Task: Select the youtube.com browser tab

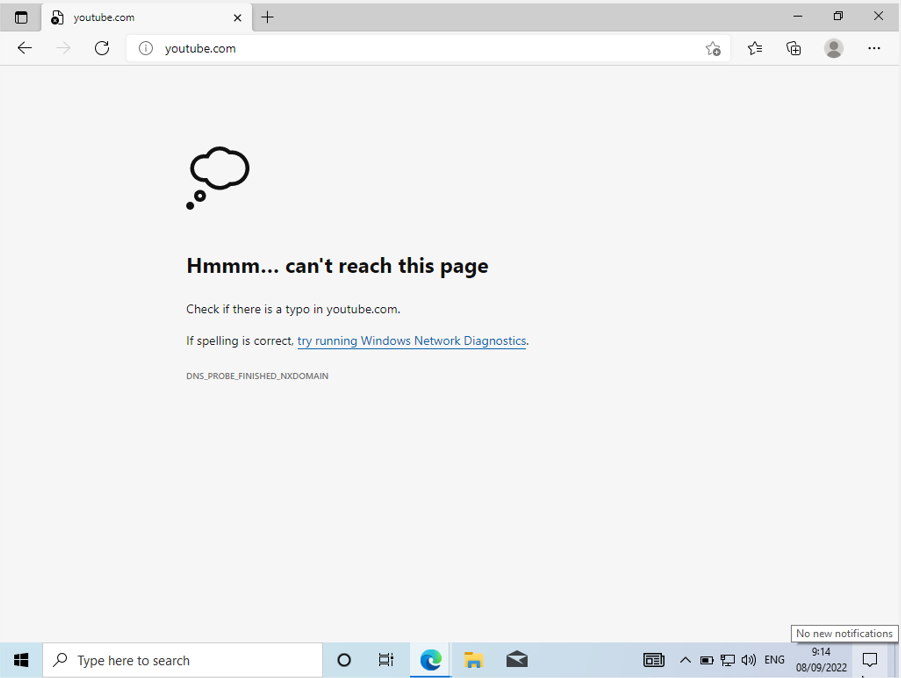Action: click(147, 17)
